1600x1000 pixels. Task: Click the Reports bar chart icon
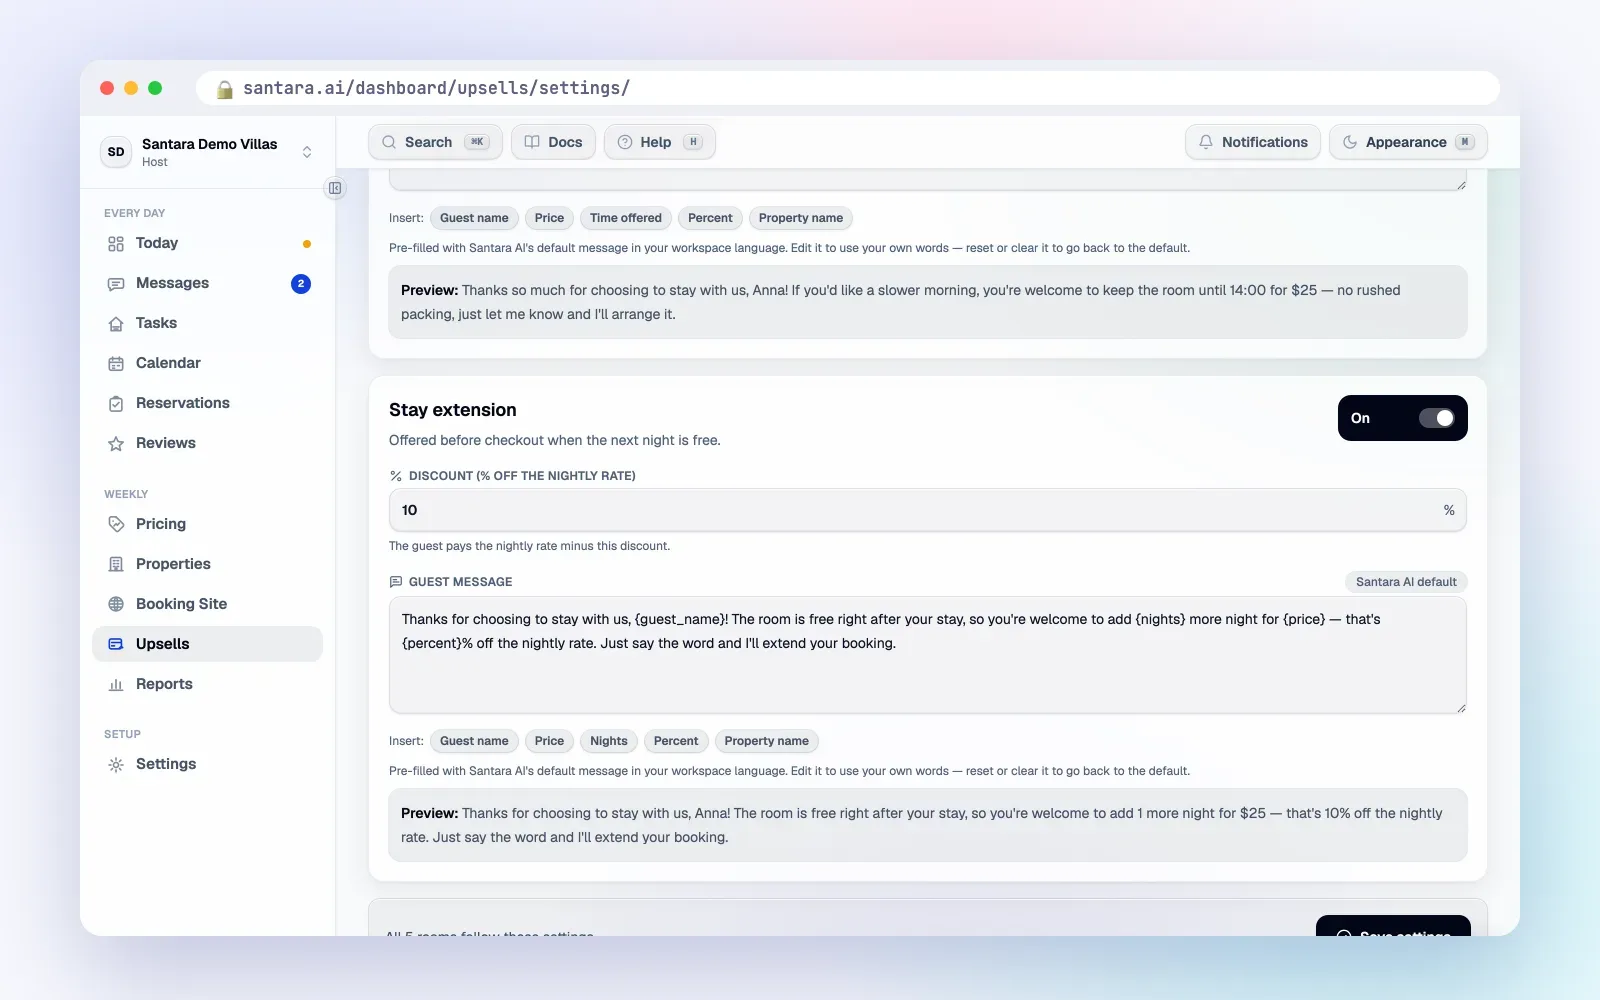click(x=116, y=685)
